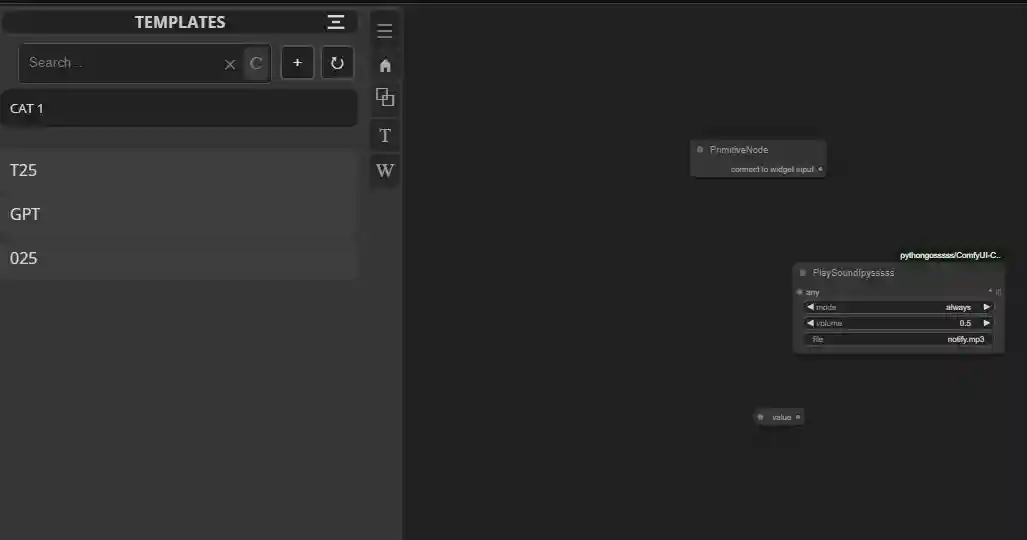Add a new template with the plus button
Image resolution: width=1027 pixels, height=540 pixels.
tap(297, 63)
